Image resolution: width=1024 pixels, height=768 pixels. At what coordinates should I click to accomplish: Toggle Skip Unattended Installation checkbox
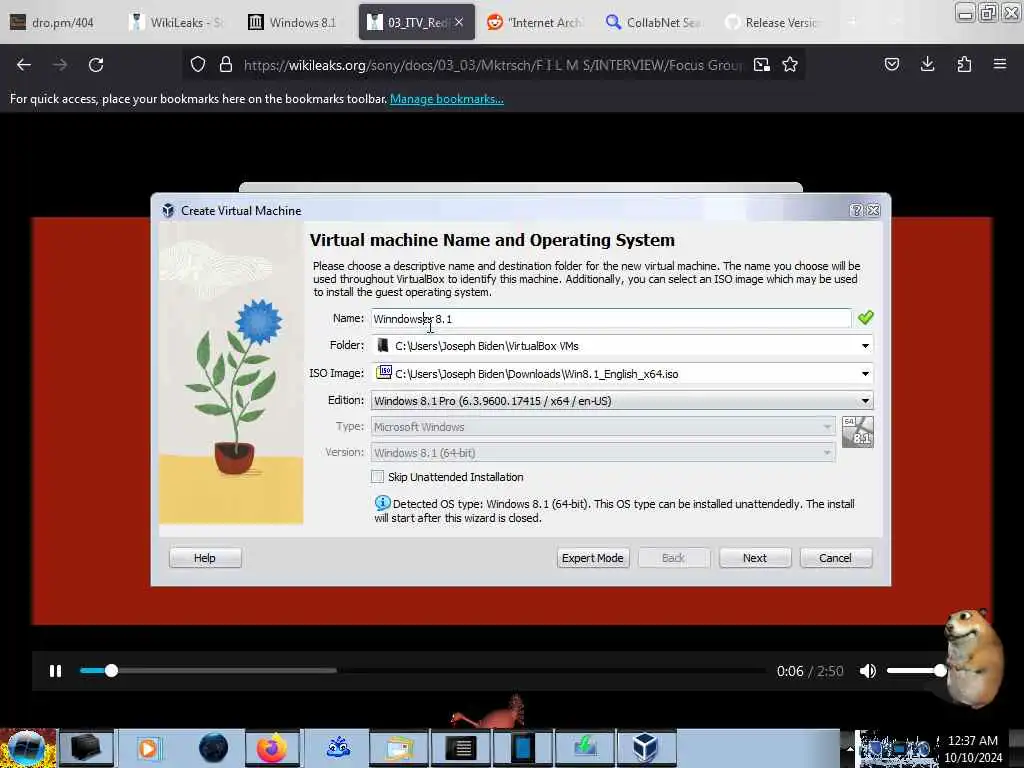377,477
